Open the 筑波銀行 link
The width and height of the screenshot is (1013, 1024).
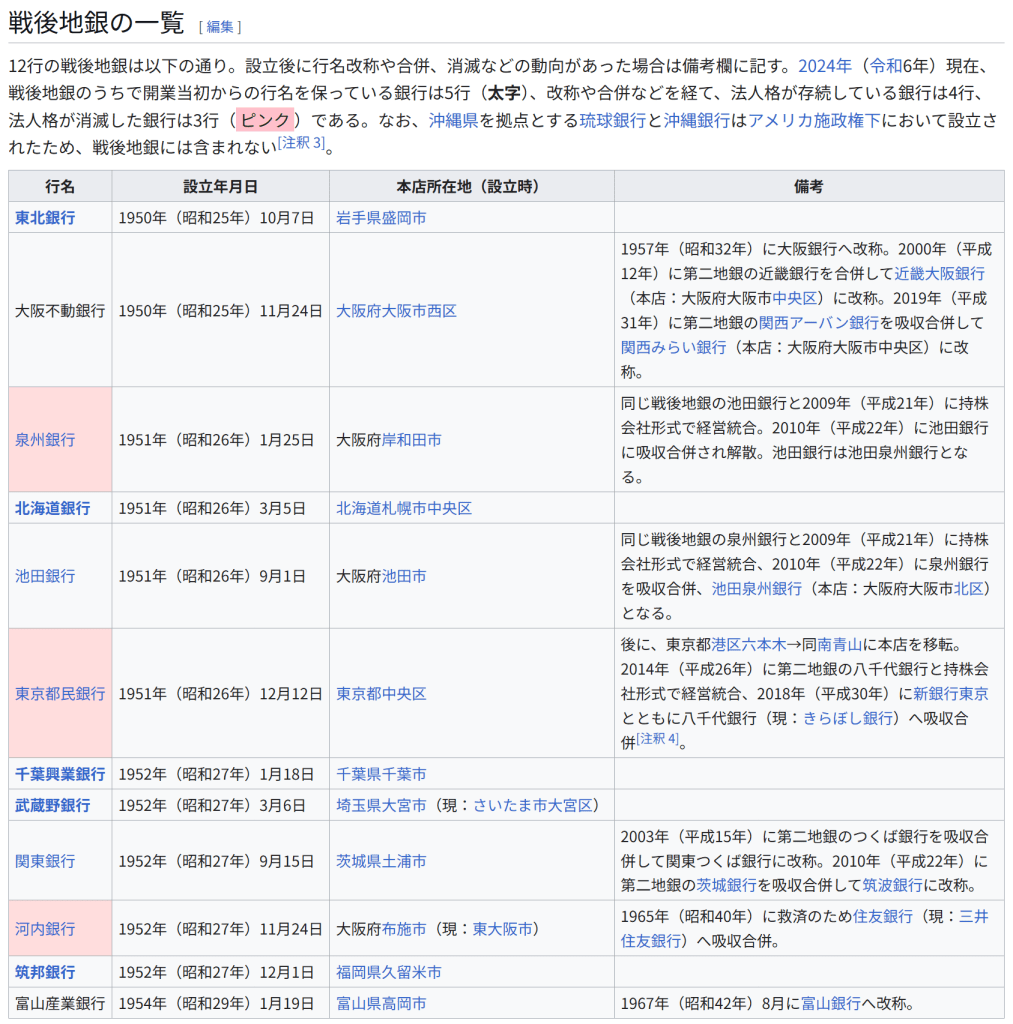(x=892, y=885)
